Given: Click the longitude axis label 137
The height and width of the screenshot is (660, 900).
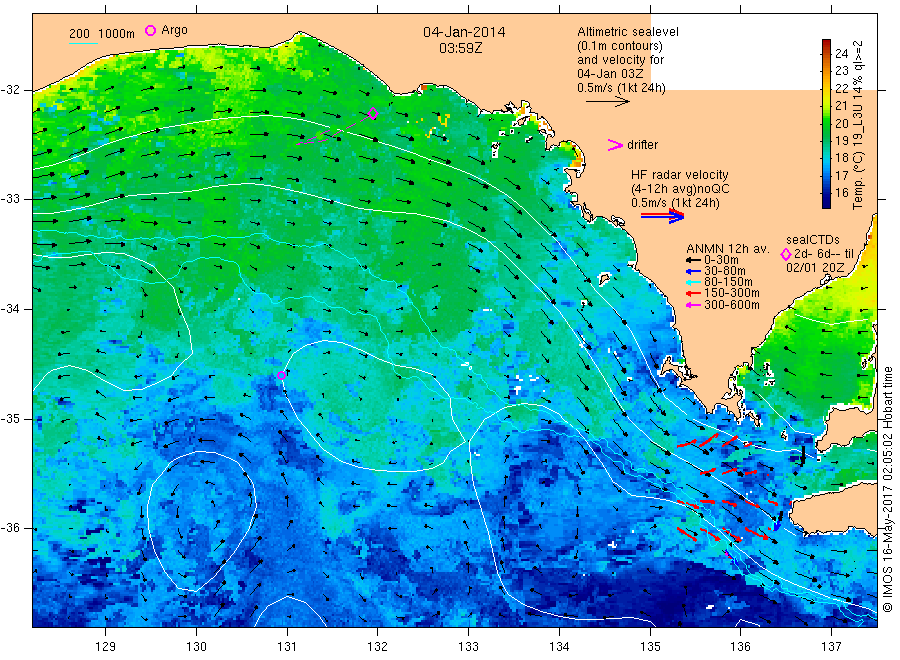Looking at the screenshot, I should [832, 647].
